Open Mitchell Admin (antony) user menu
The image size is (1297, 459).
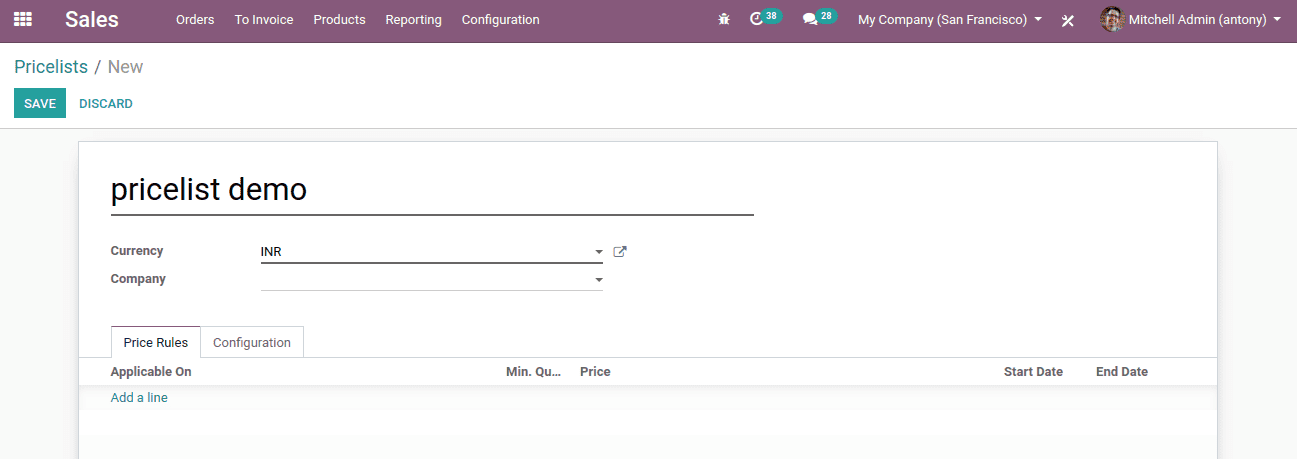1190,19
